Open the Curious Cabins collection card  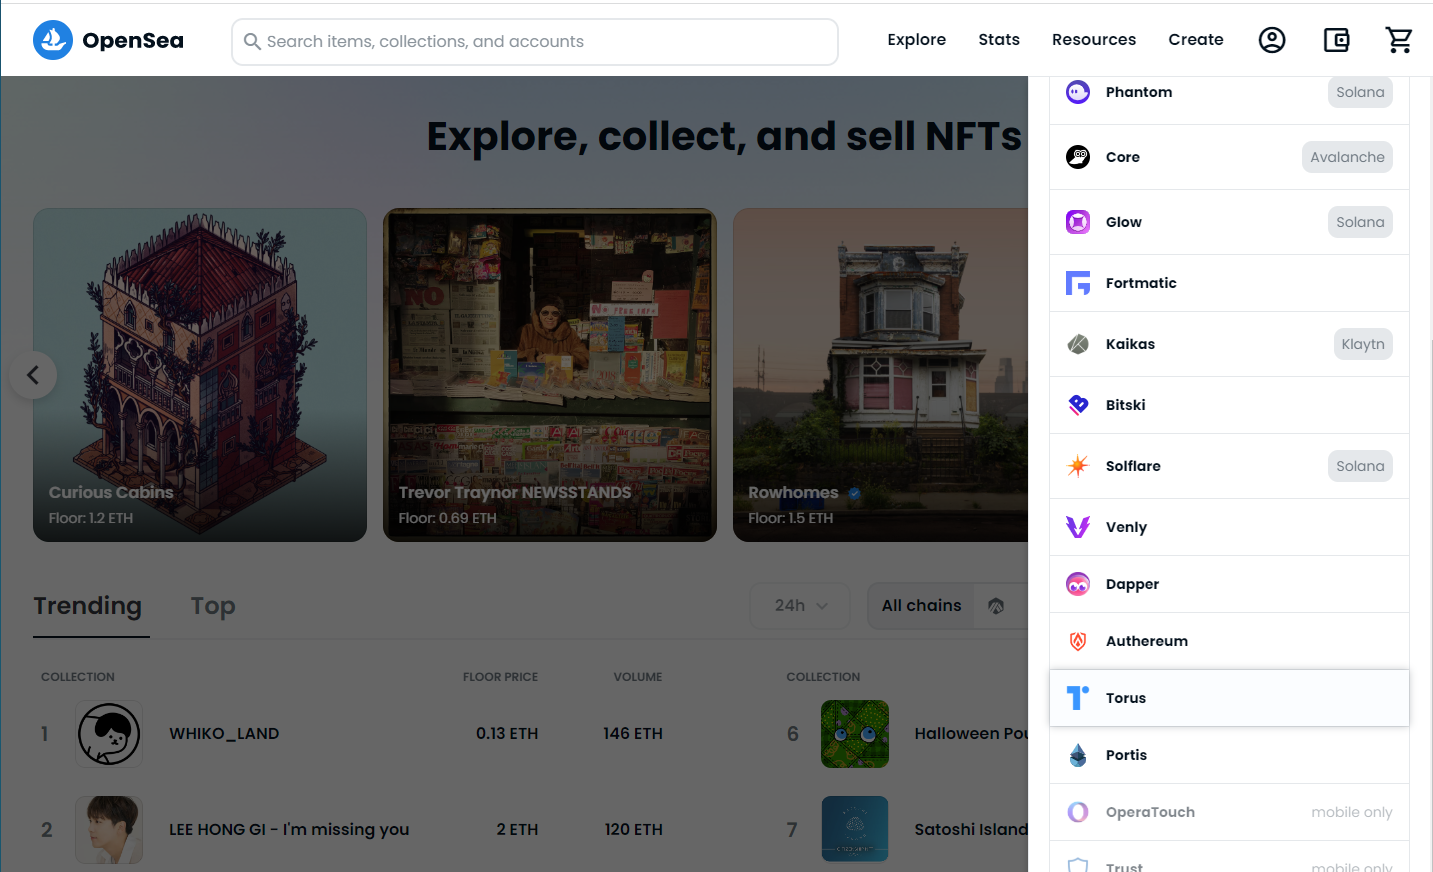[x=200, y=375]
